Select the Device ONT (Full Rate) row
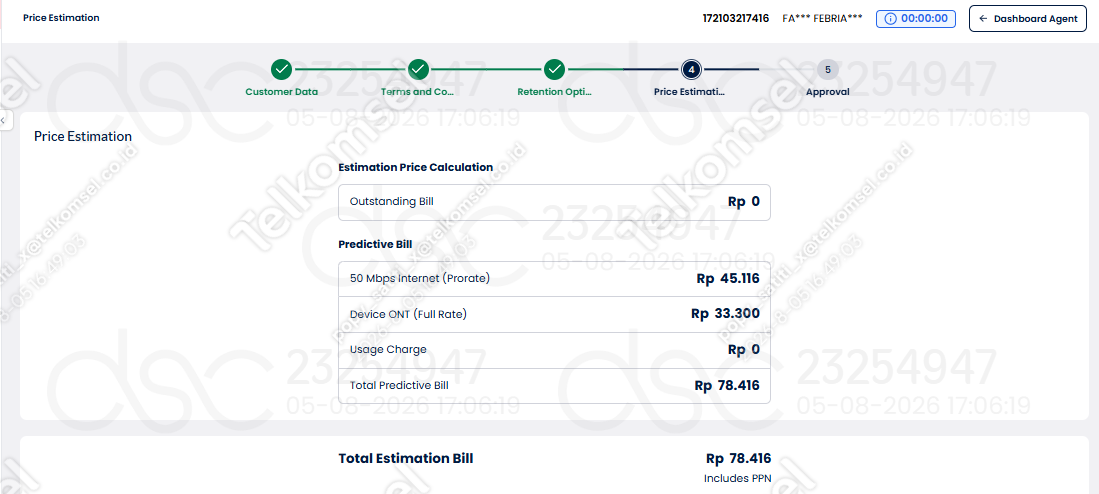The height and width of the screenshot is (494, 1099). tap(554, 314)
